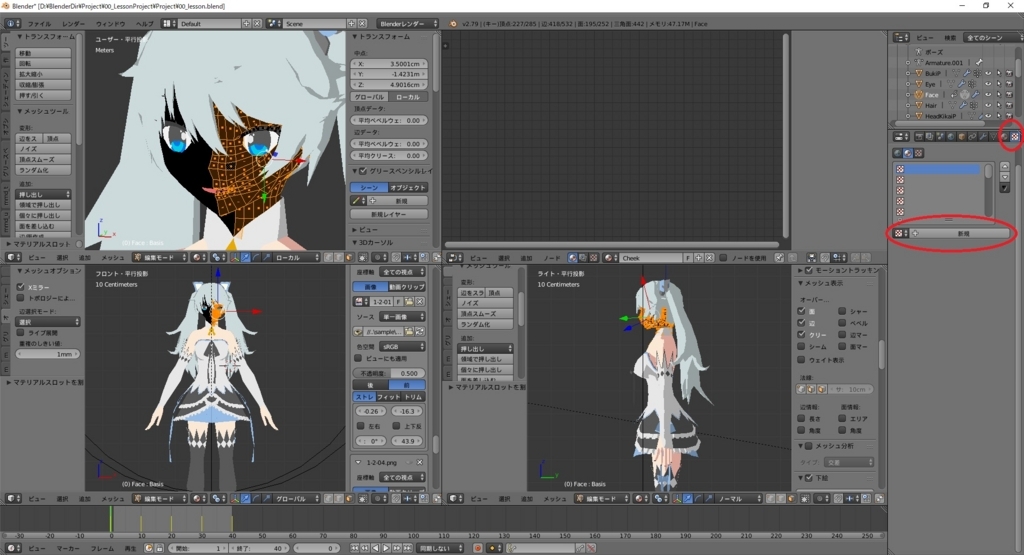Screen dimensions: 1024x555
Task: Add new screen layout beside Default
Action: (246, 24)
